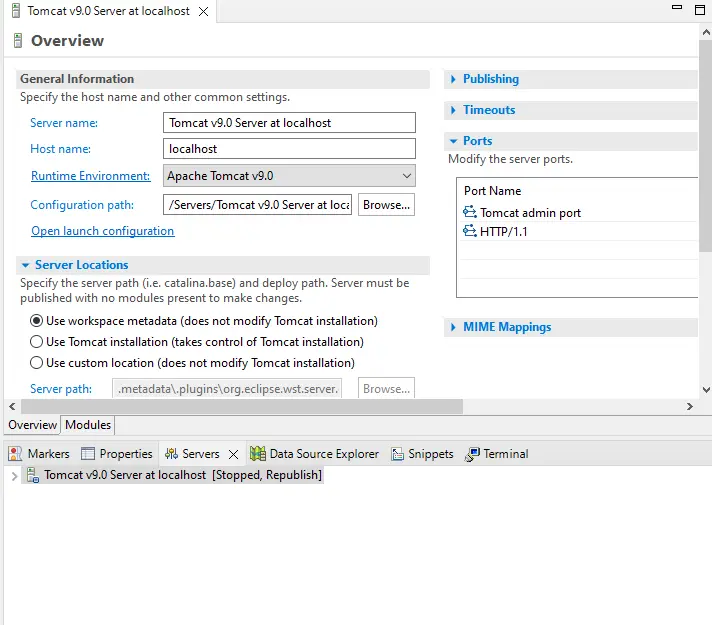The width and height of the screenshot is (712, 625).
Task: Click the Terminal view icon
Action: [x=472, y=454]
